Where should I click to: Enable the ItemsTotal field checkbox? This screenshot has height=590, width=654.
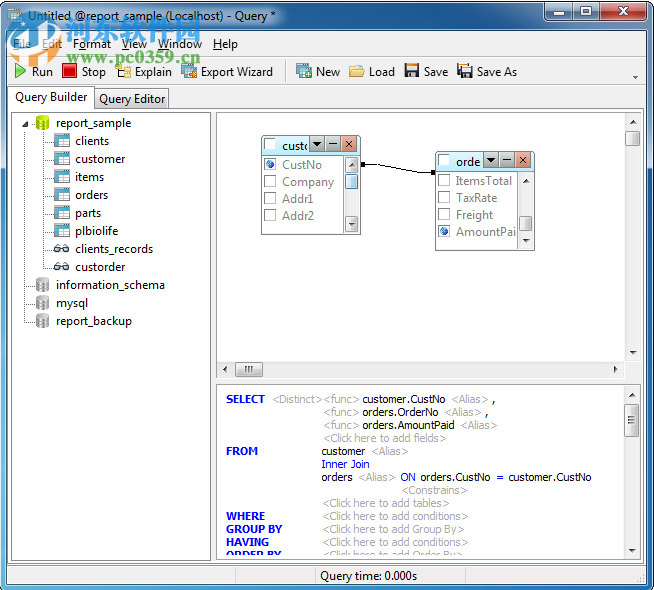(x=444, y=181)
